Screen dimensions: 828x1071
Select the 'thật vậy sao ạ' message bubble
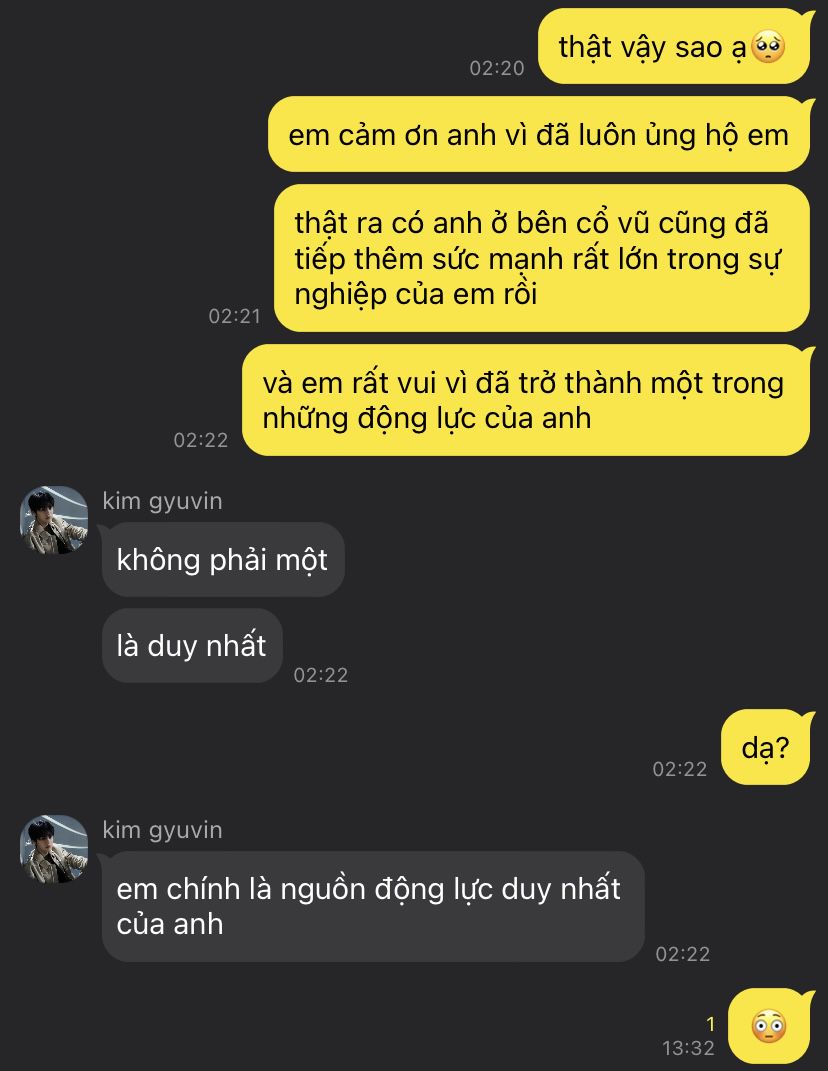(x=674, y=46)
